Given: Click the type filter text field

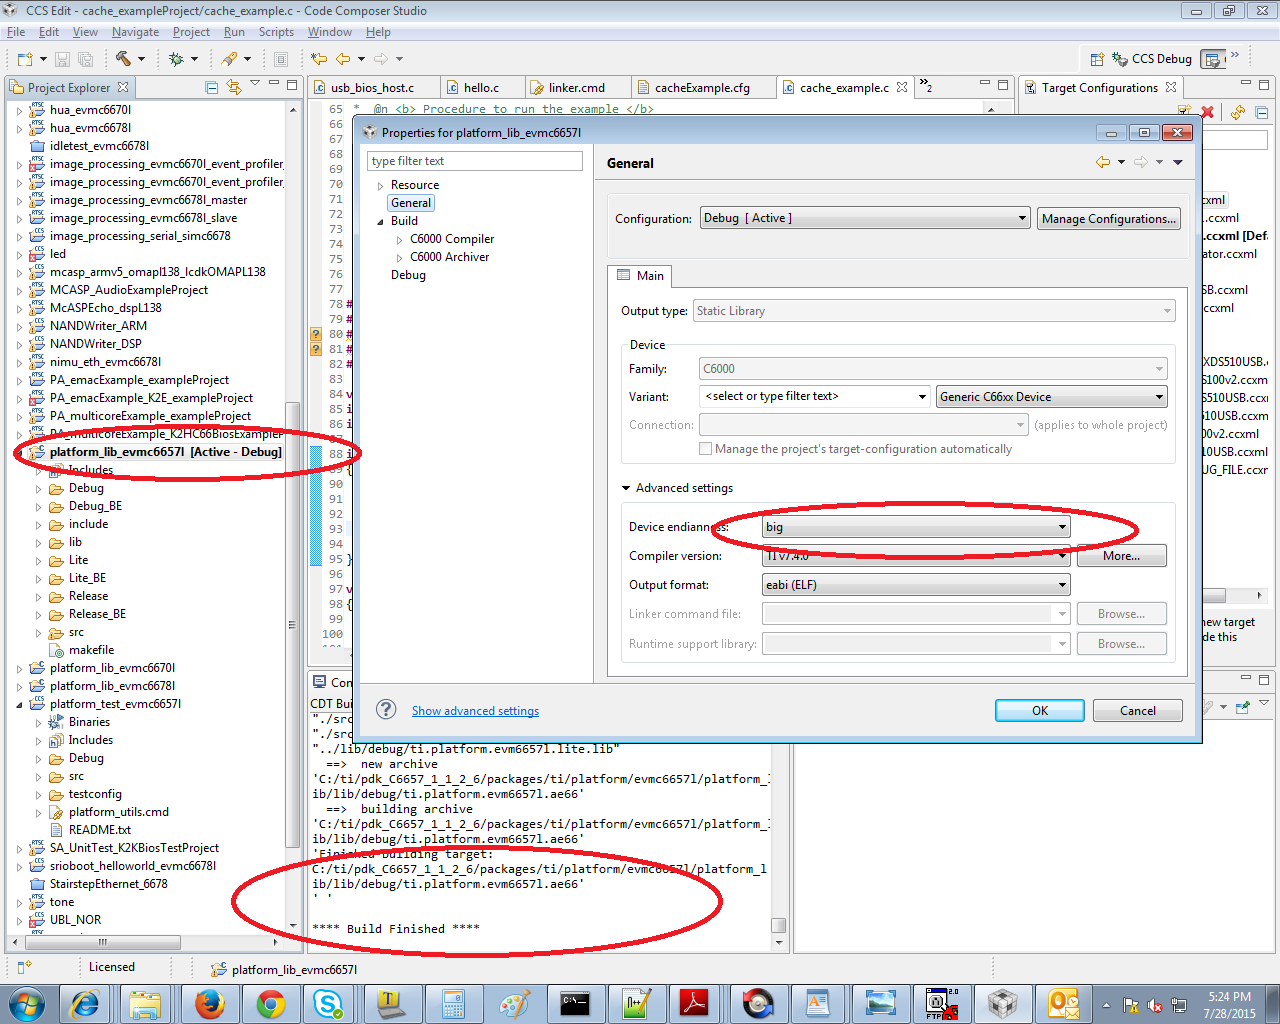Looking at the screenshot, I should coord(475,161).
